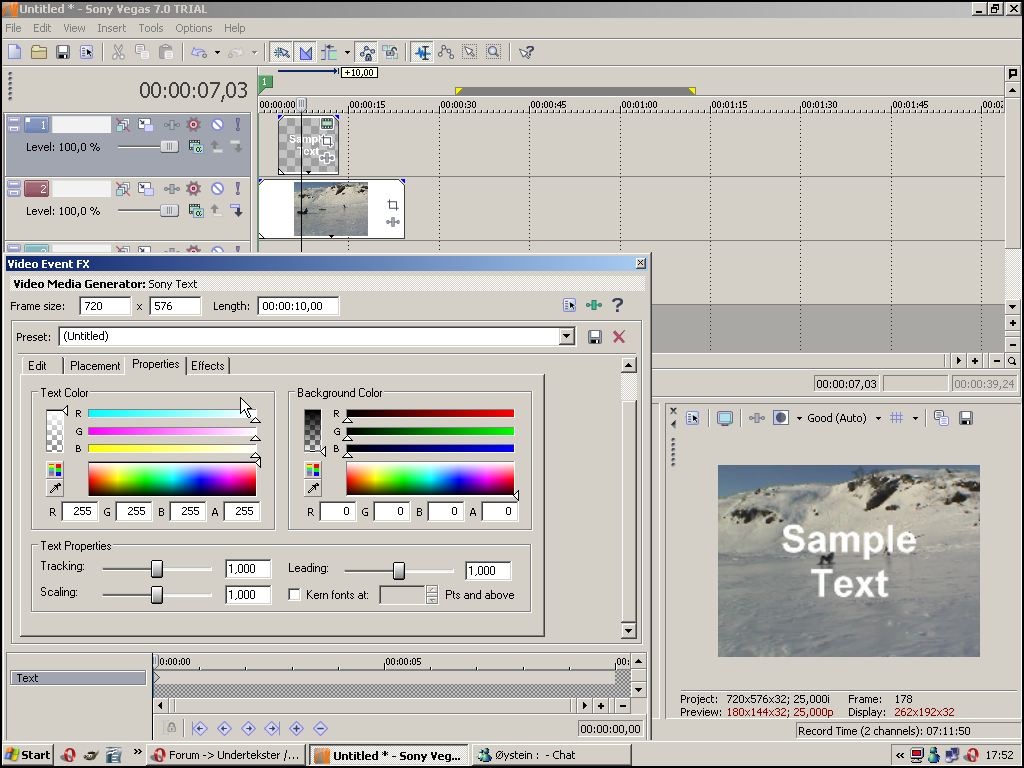Switch to the Effects tab

208,366
